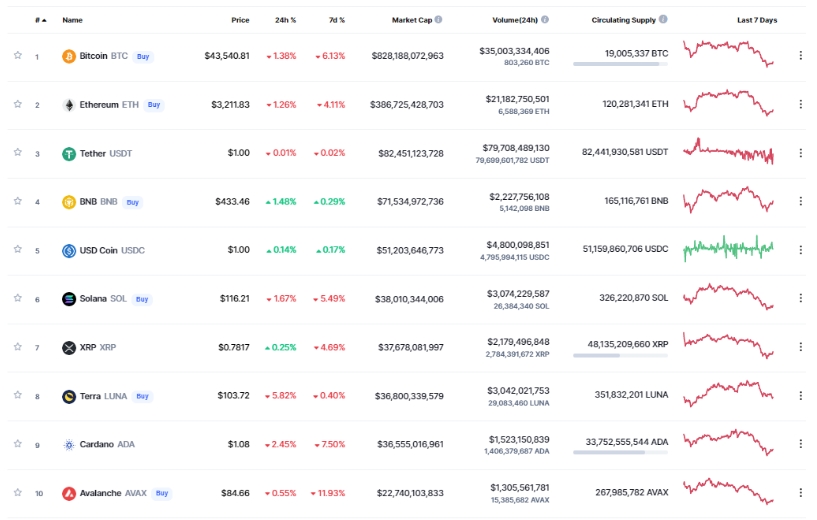817x520 pixels.
Task: Open Bitcoin 7-day sparkline chart
Action: pyautogui.click(x=728, y=54)
